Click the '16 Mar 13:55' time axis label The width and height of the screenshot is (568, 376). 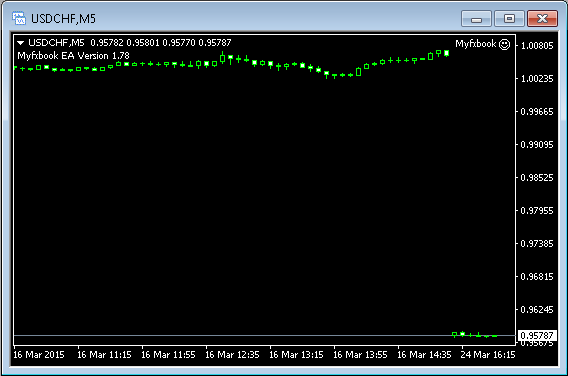(360, 355)
